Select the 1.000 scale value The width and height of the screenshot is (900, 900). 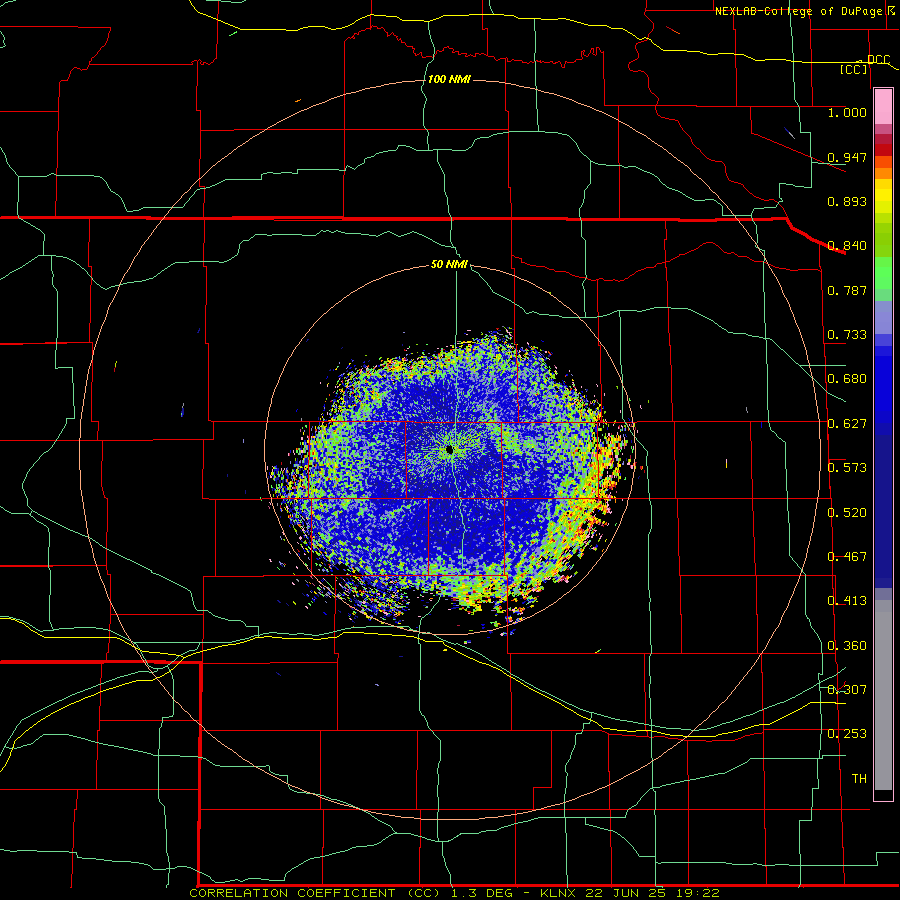click(847, 112)
